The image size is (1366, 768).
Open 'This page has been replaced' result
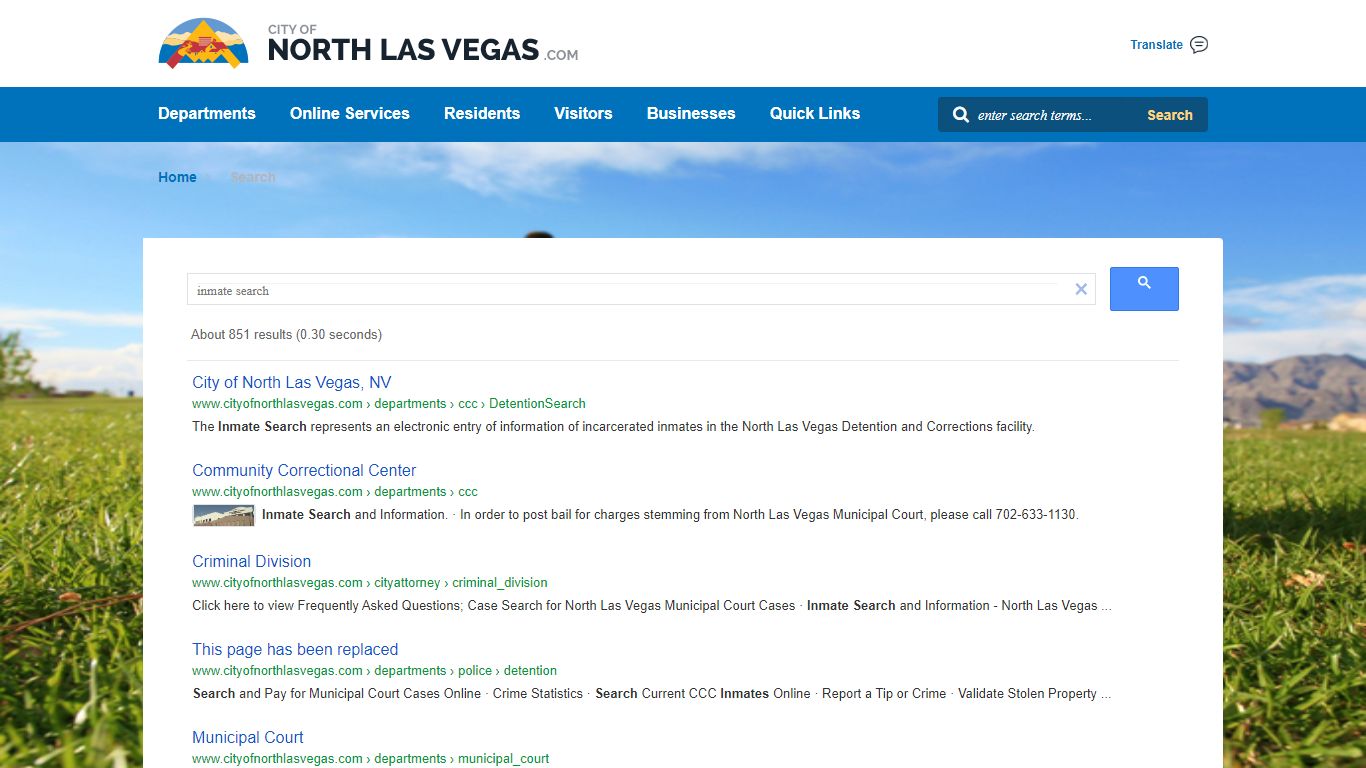pyautogui.click(x=295, y=650)
